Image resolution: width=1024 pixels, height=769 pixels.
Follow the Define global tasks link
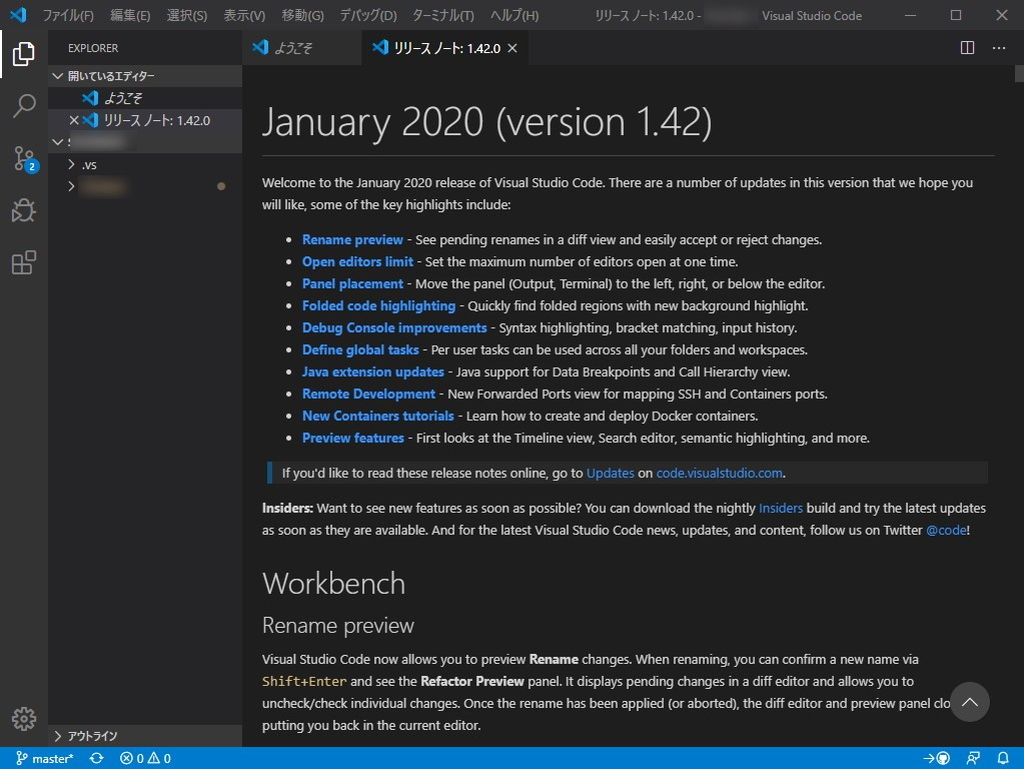(360, 350)
